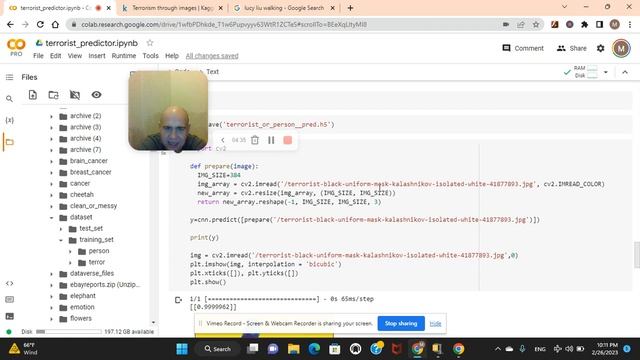The width and height of the screenshot is (640, 360).
Task: Open the Windows Start button
Action: pos(182,349)
